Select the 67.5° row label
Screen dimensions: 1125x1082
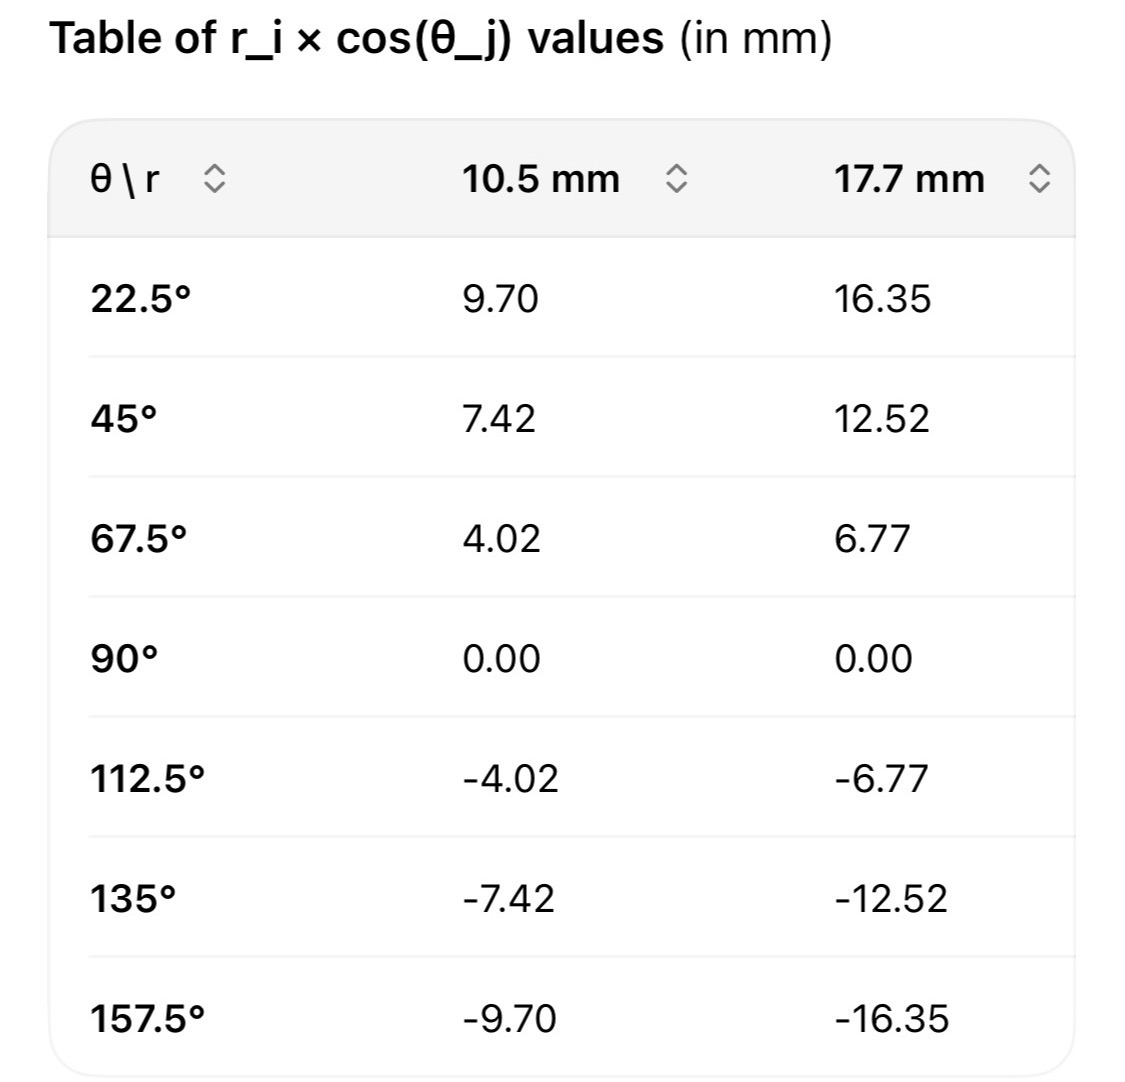coord(138,538)
